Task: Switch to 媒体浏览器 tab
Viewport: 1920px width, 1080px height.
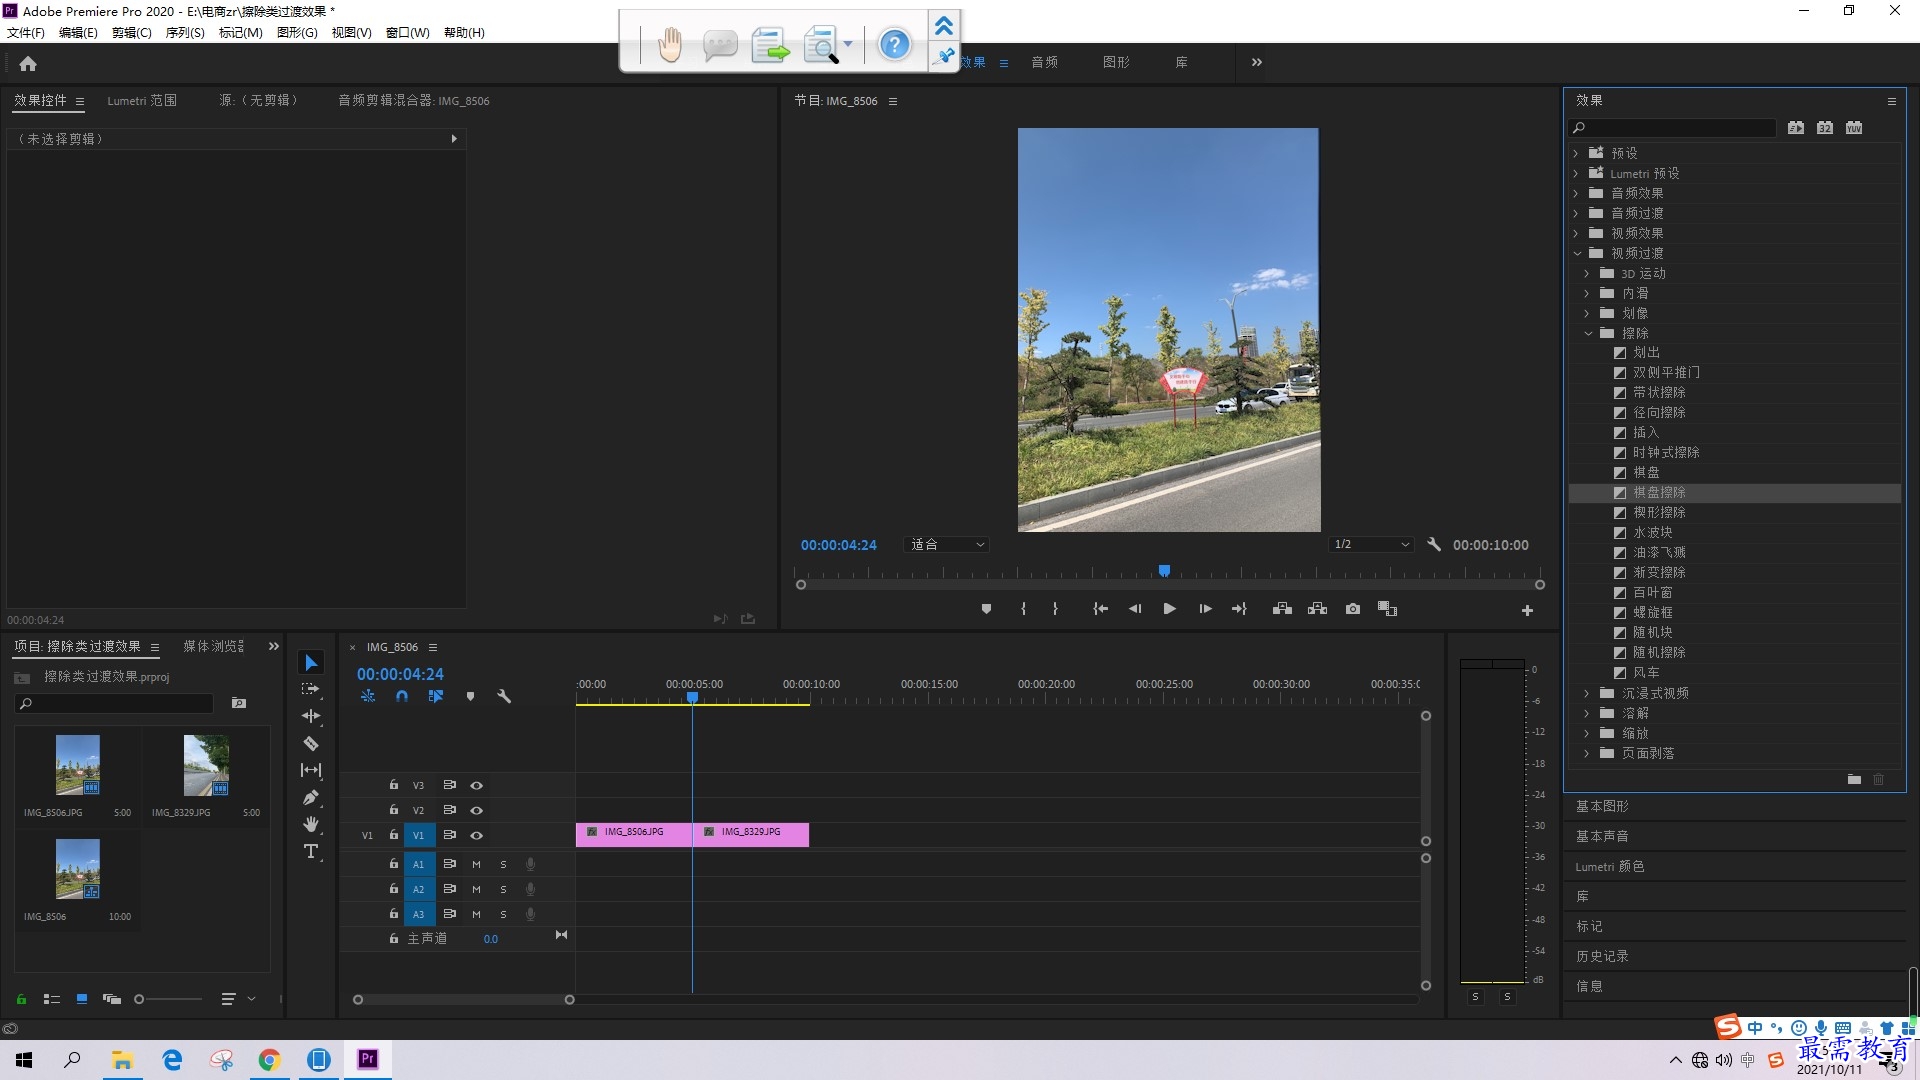Action: pyautogui.click(x=213, y=647)
